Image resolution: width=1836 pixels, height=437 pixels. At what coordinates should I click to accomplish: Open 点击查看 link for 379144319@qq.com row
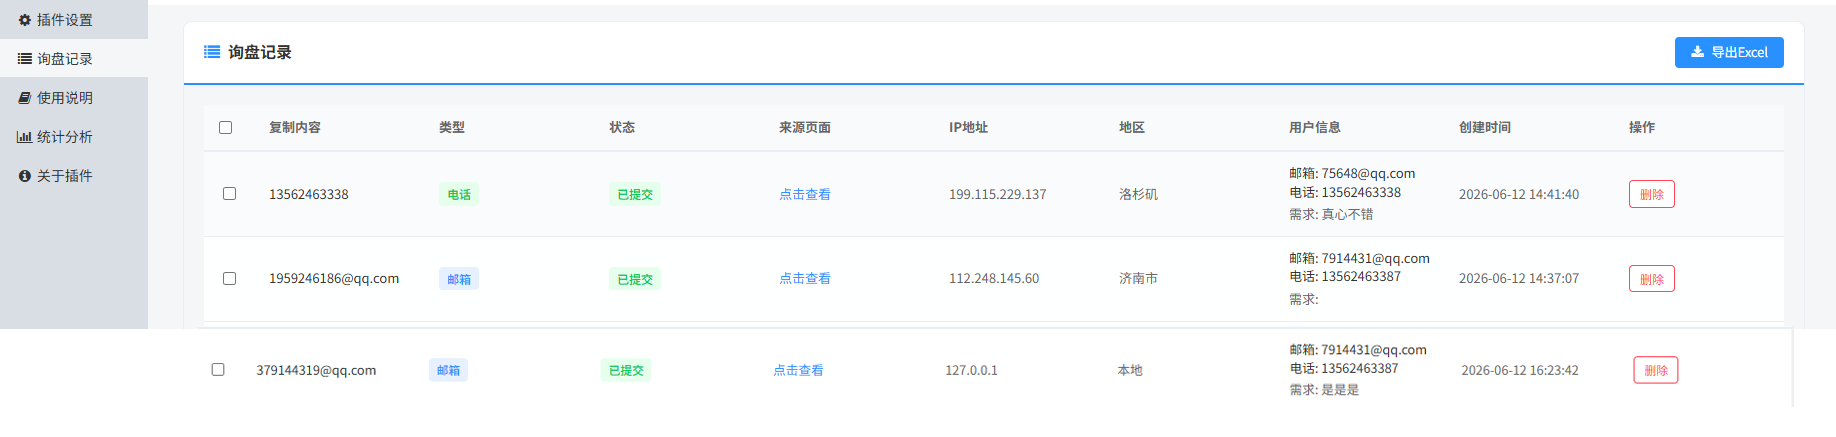point(798,370)
